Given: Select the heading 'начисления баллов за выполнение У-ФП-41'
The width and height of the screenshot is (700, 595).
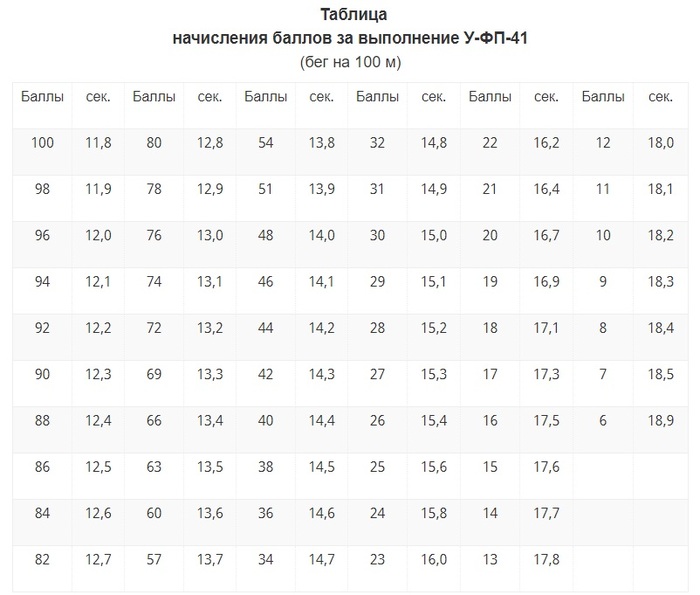Looking at the screenshot, I should click(x=350, y=38).
